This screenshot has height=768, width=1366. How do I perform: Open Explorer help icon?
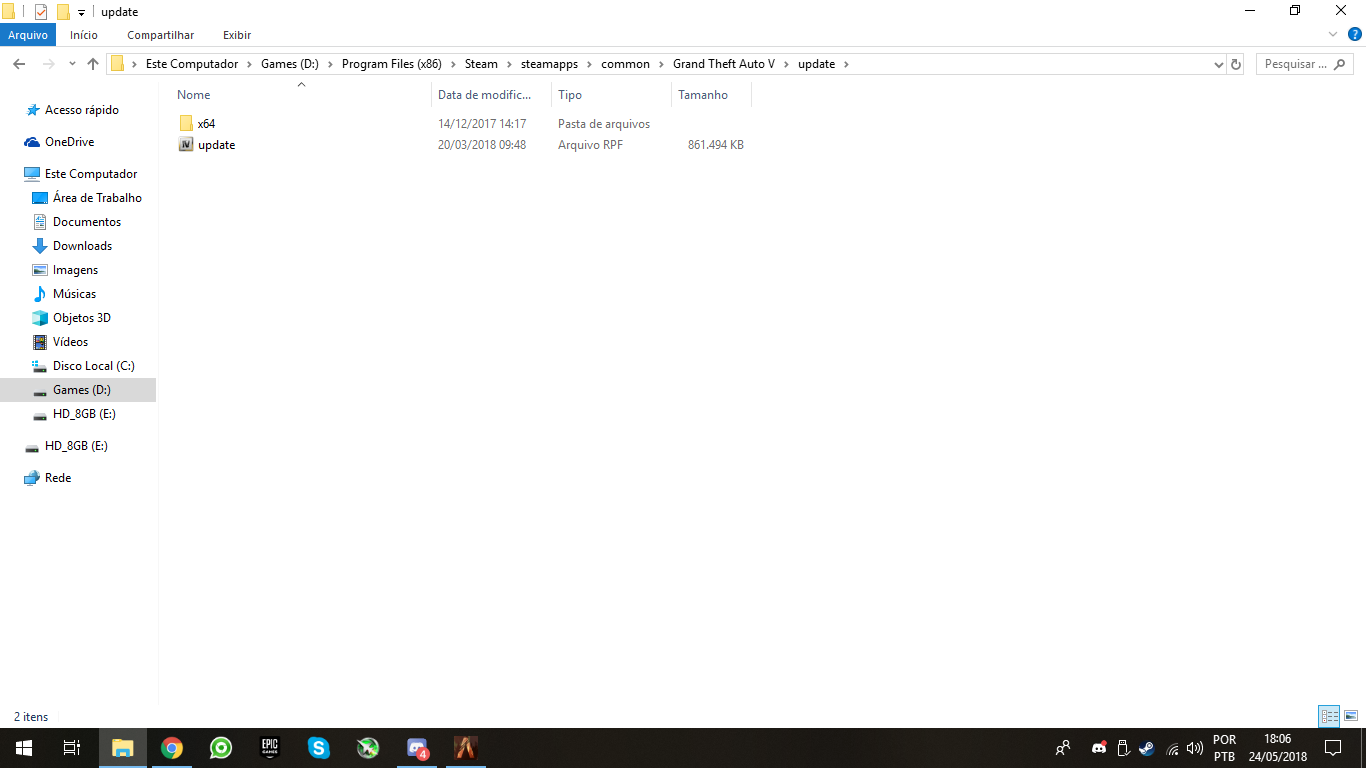(1355, 34)
